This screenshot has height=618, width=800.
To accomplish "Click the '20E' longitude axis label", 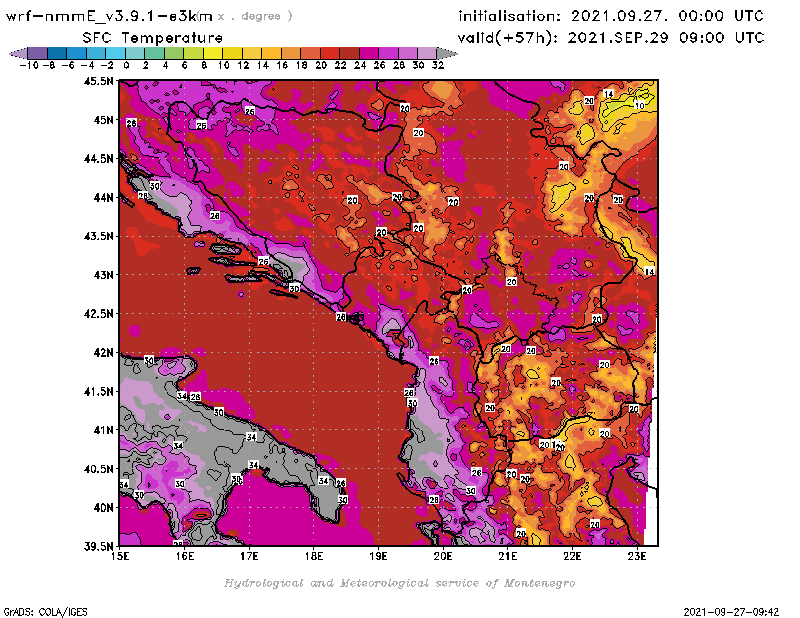I will click(x=443, y=556).
